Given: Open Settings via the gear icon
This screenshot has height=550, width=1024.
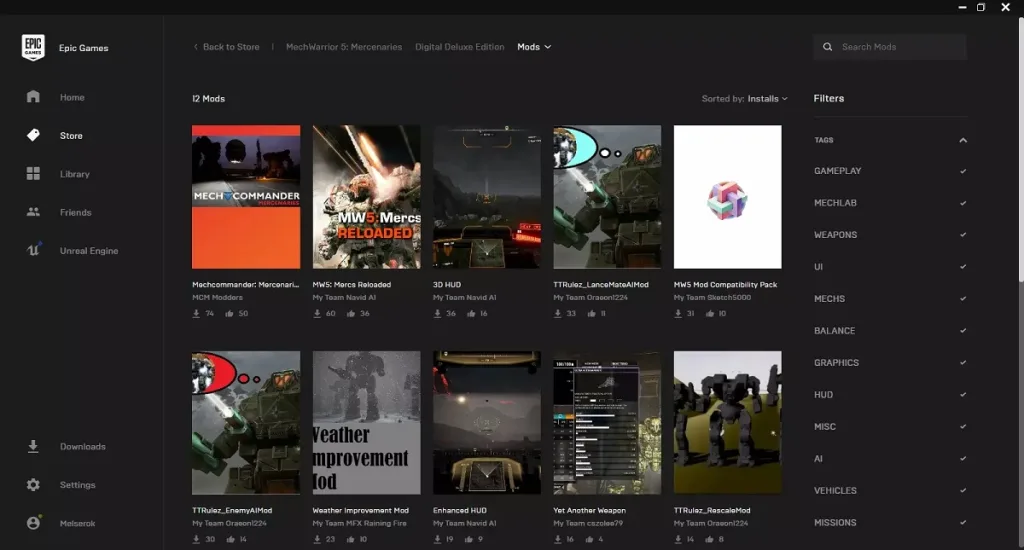Looking at the screenshot, I should pyautogui.click(x=33, y=485).
